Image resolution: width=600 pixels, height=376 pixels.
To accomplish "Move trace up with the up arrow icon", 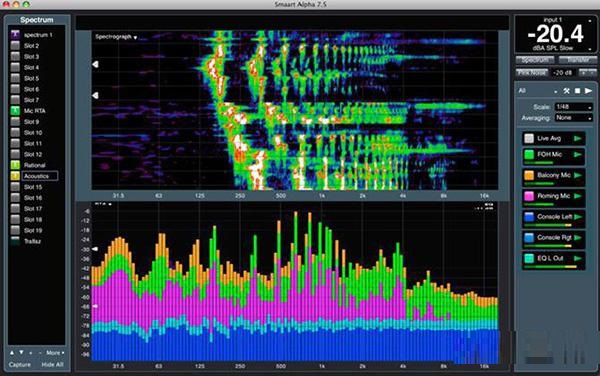I will click(x=12, y=352).
